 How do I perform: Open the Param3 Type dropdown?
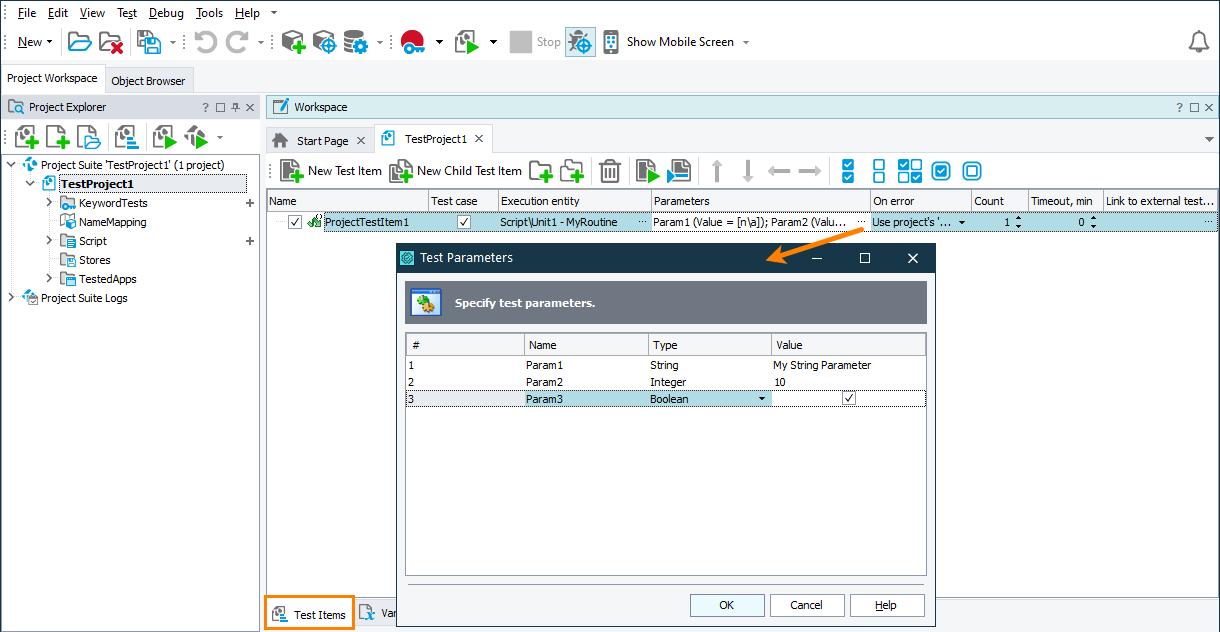point(762,398)
